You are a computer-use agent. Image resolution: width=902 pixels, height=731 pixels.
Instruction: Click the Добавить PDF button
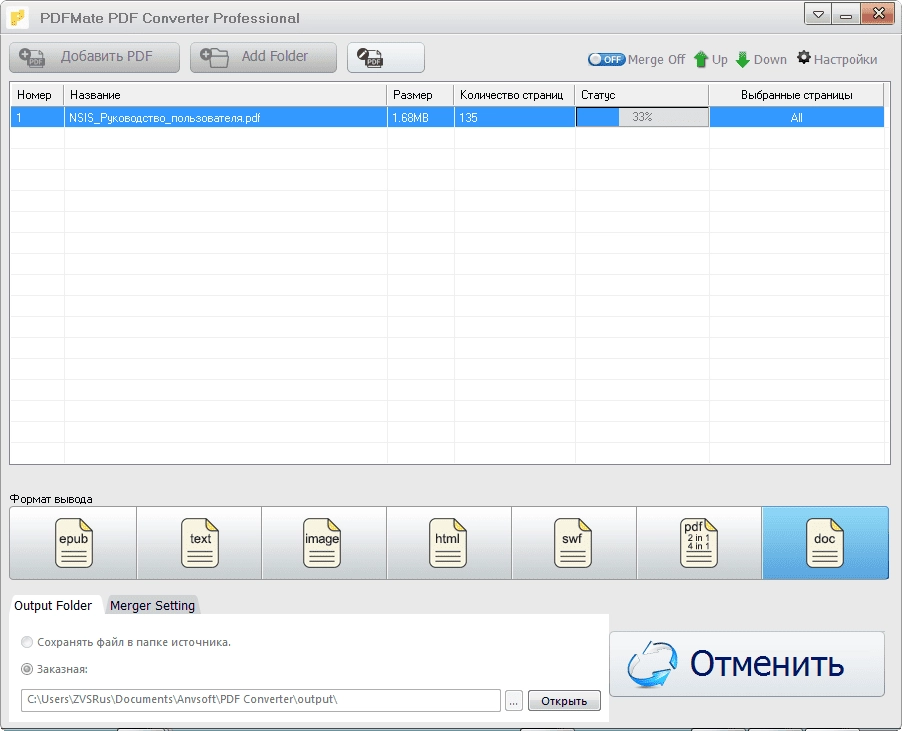pos(94,58)
